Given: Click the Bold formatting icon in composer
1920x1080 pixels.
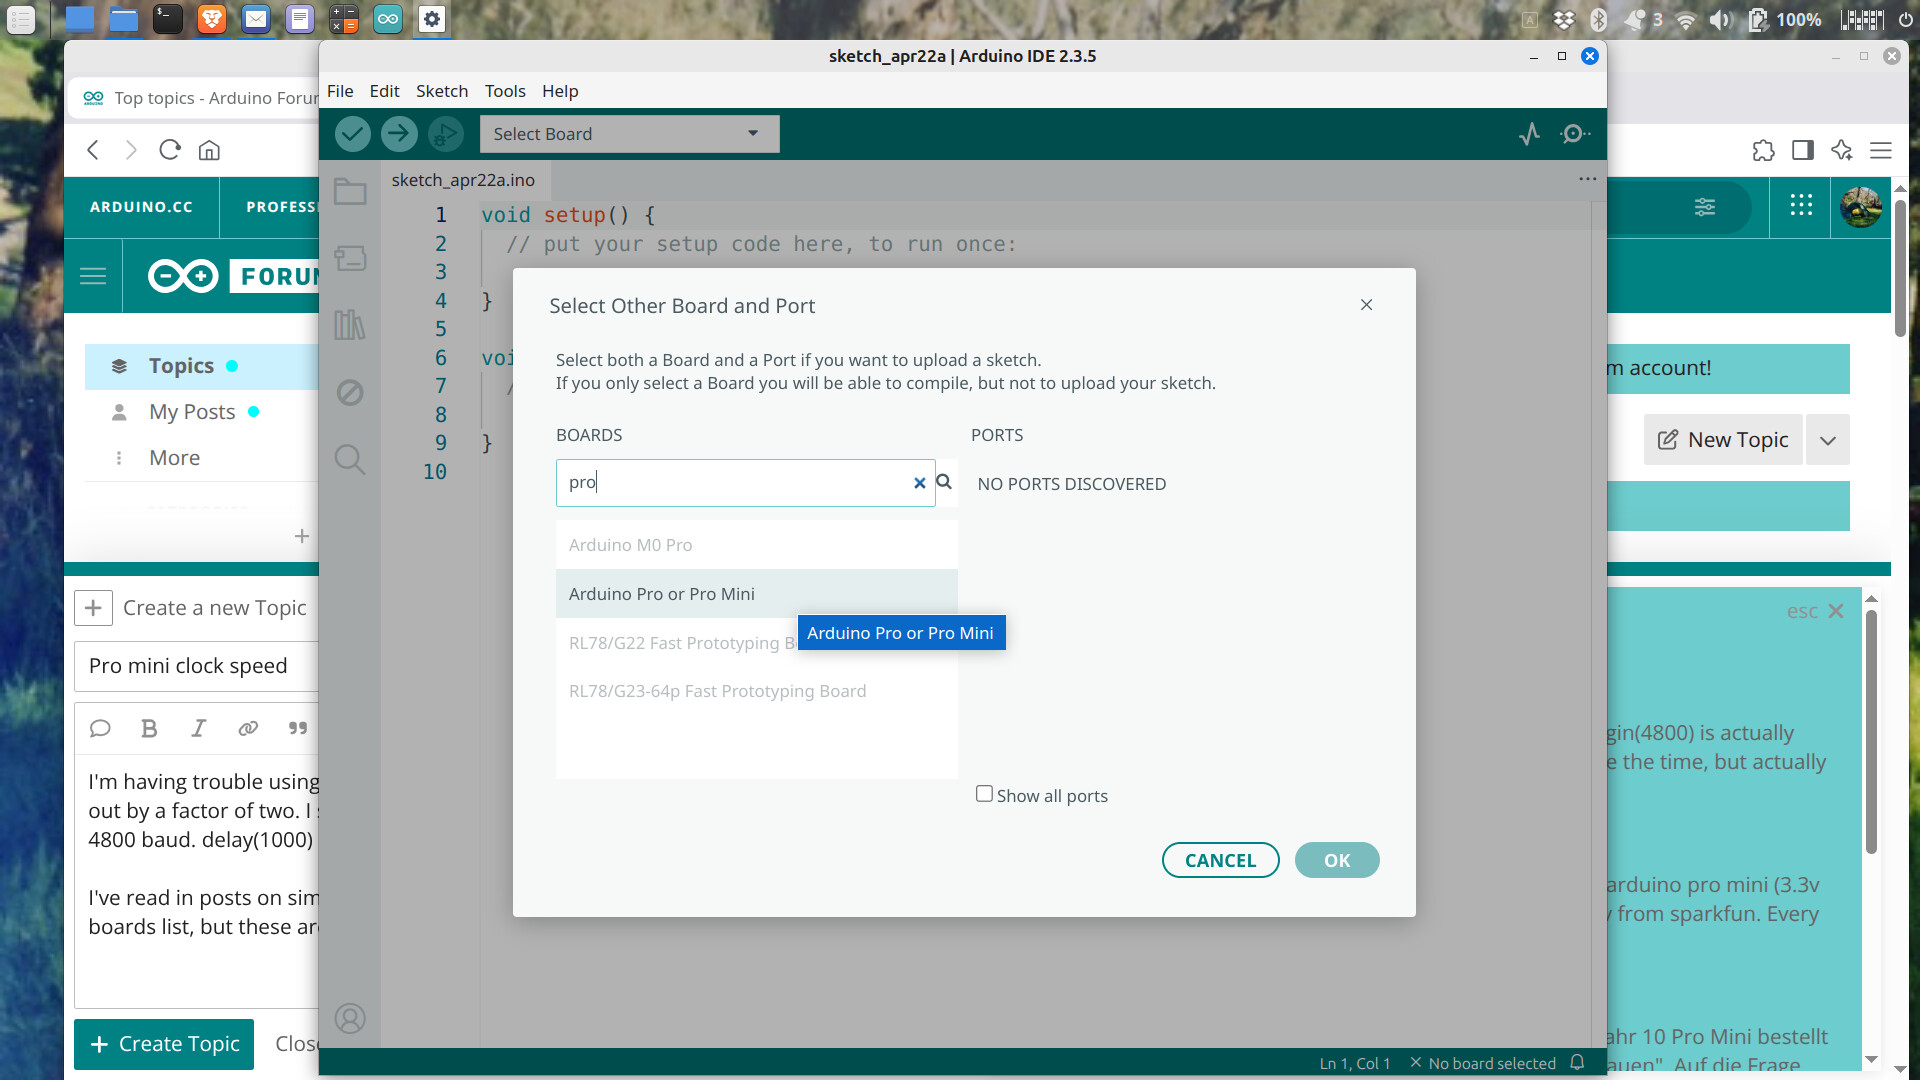Looking at the screenshot, I should click(149, 728).
